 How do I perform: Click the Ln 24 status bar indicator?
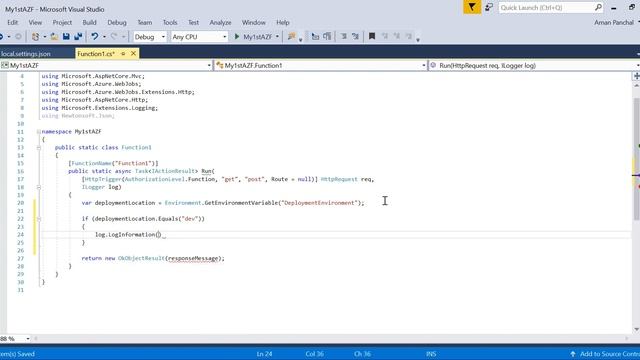[264, 354]
